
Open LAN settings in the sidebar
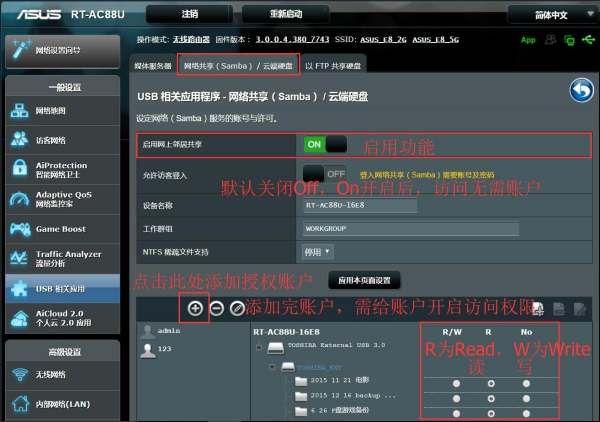pos(63,404)
